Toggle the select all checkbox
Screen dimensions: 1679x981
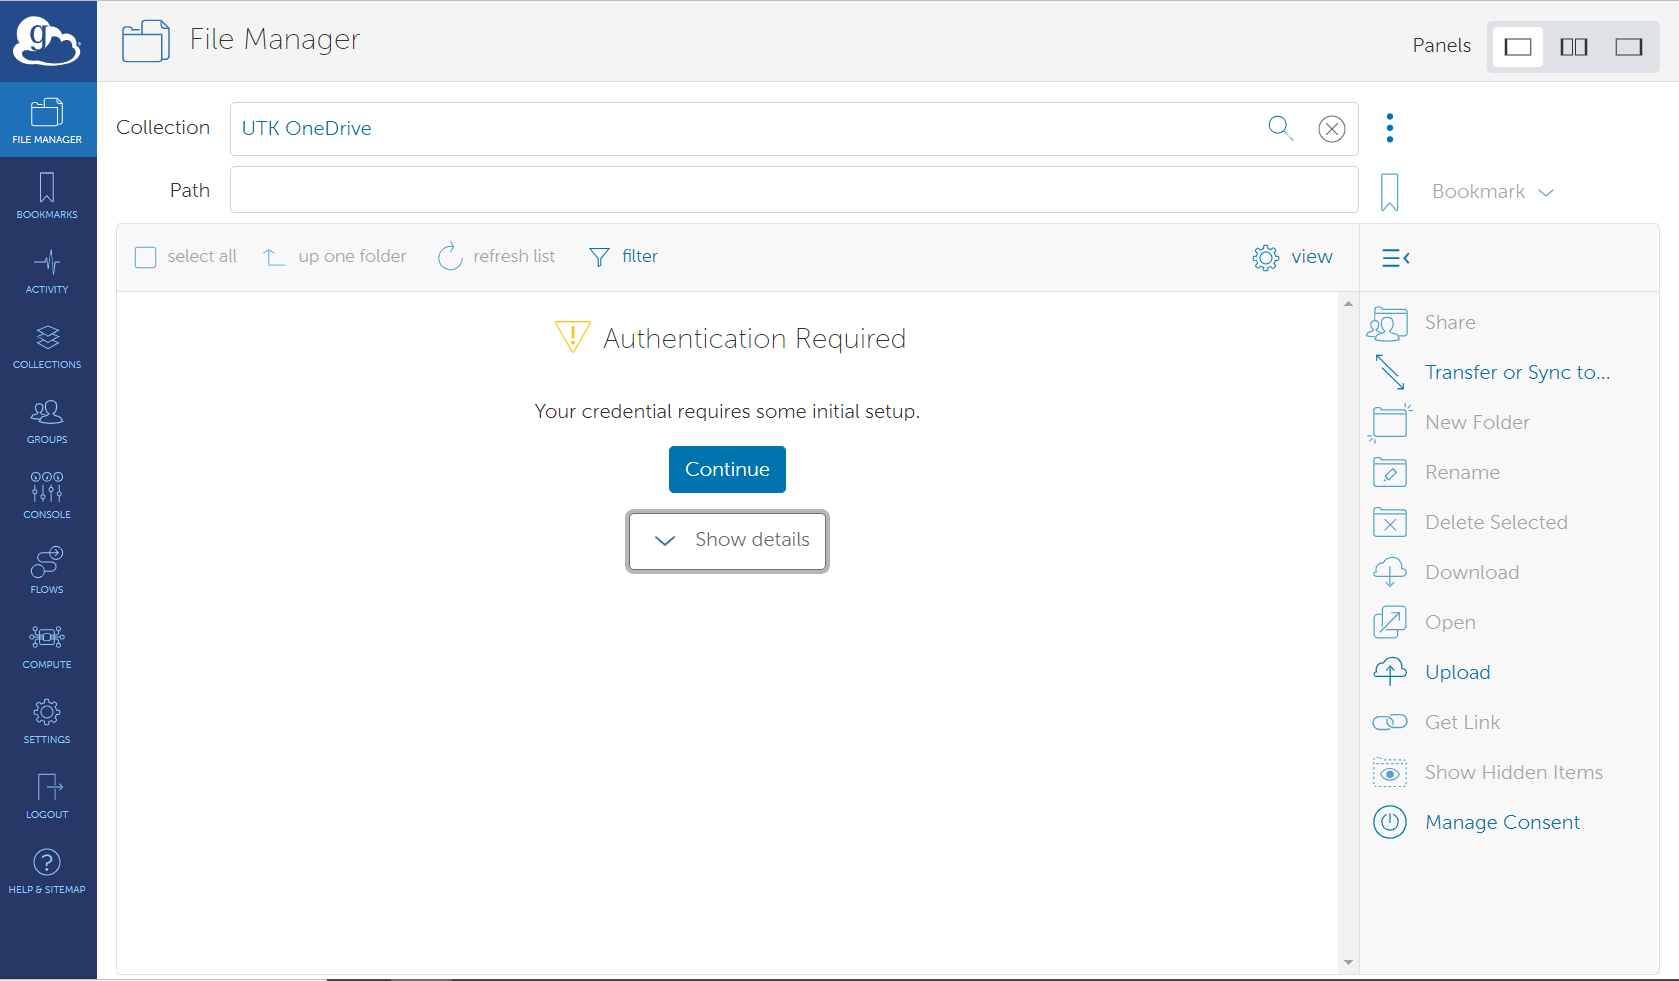(146, 257)
